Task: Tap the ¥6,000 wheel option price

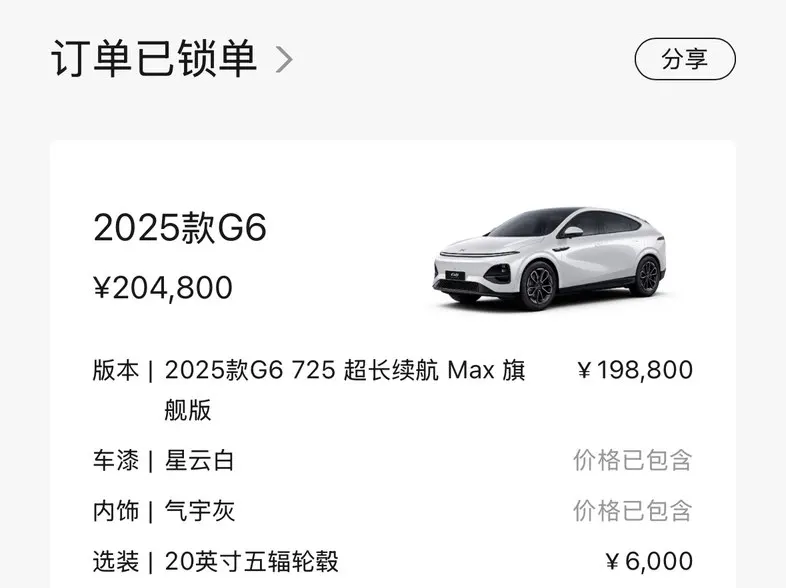Action: (x=649, y=561)
